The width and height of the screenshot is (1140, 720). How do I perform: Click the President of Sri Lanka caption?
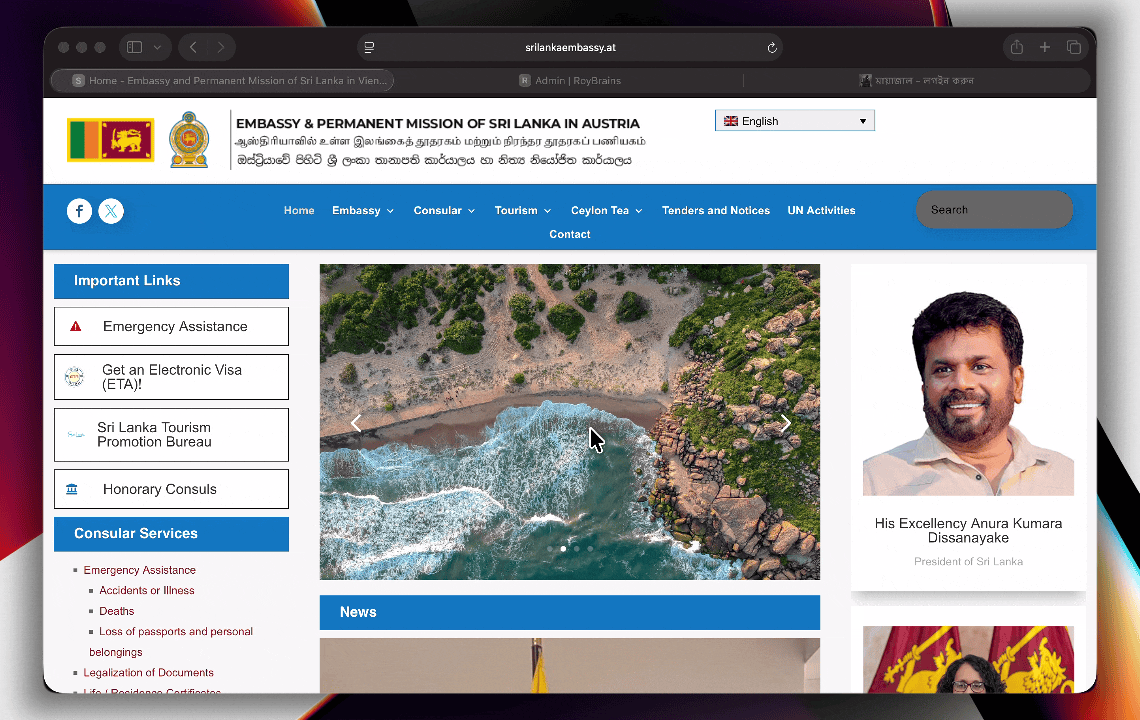pos(968,561)
